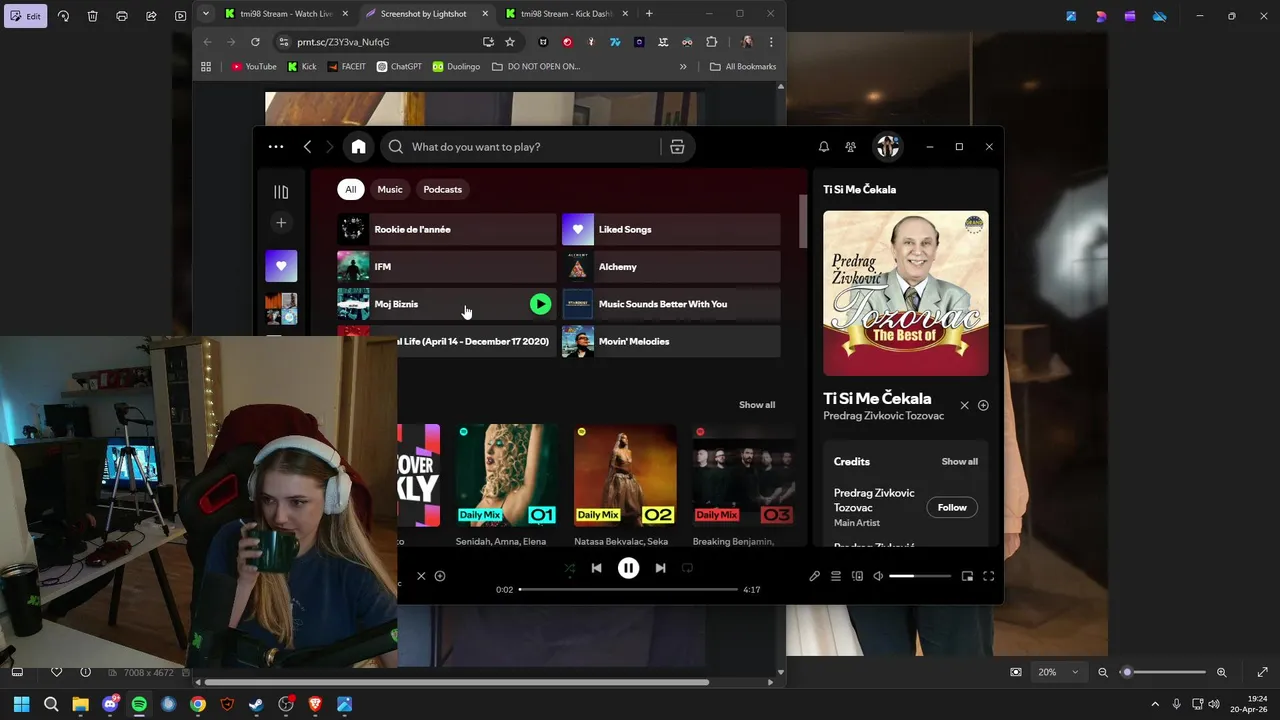Viewport: 1280px width, 720px height.
Task: Pause the current song
Action: pyautogui.click(x=628, y=568)
